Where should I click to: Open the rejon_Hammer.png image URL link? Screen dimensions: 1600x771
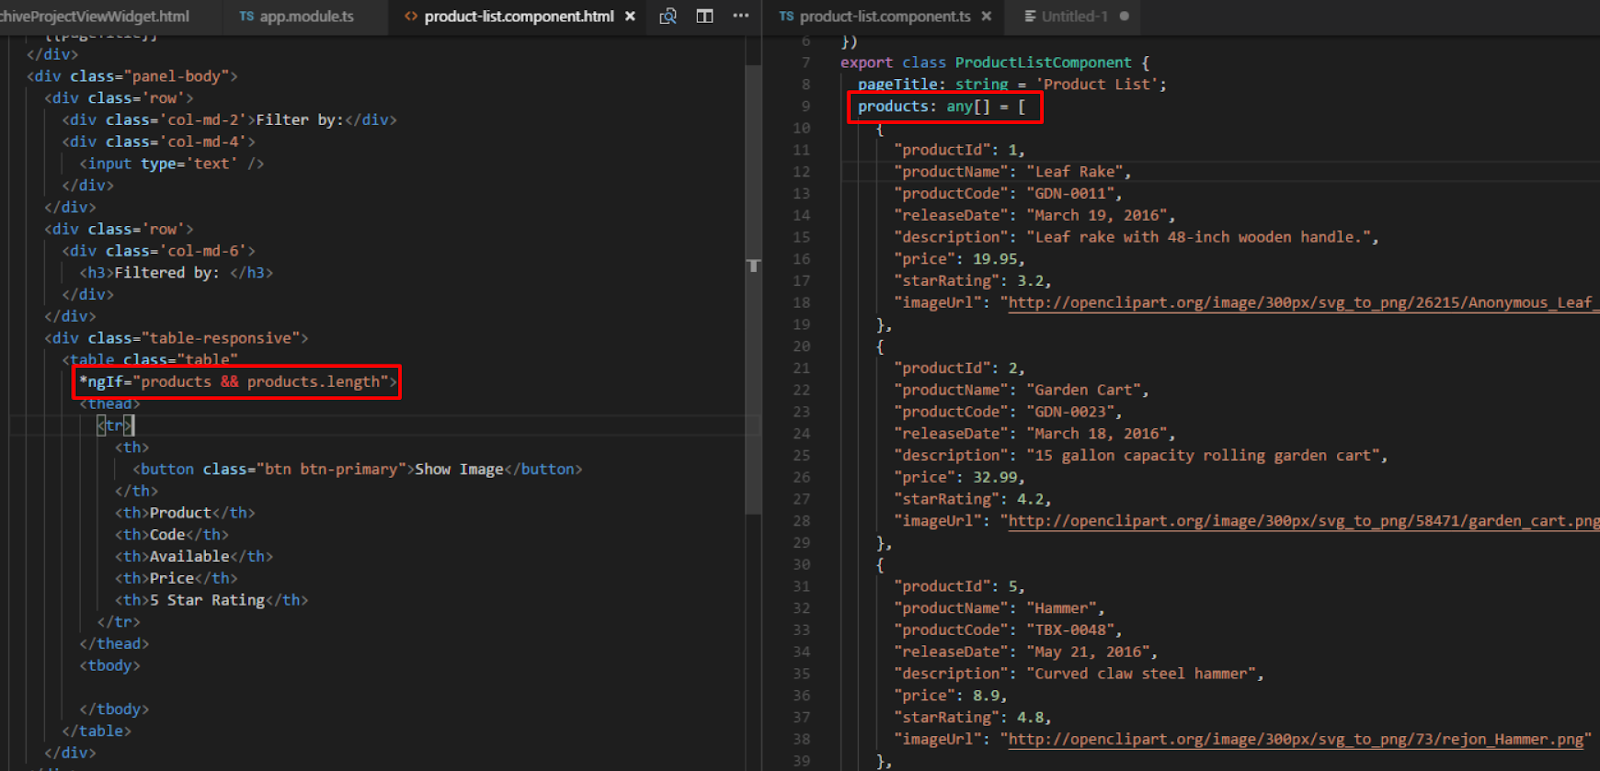coord(1296,739)
